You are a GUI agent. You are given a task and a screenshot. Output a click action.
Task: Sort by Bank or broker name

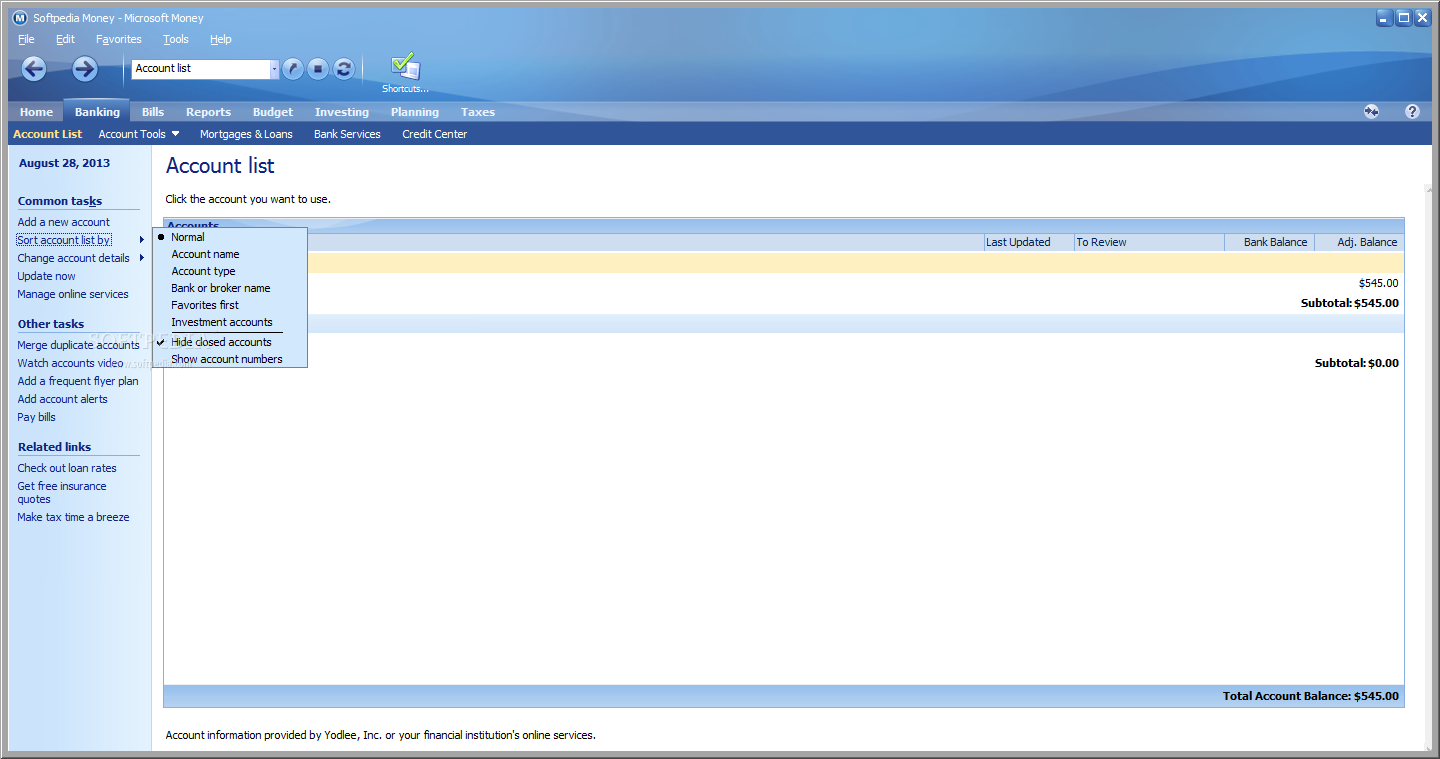pyautogui.click(x=221, y=288)
